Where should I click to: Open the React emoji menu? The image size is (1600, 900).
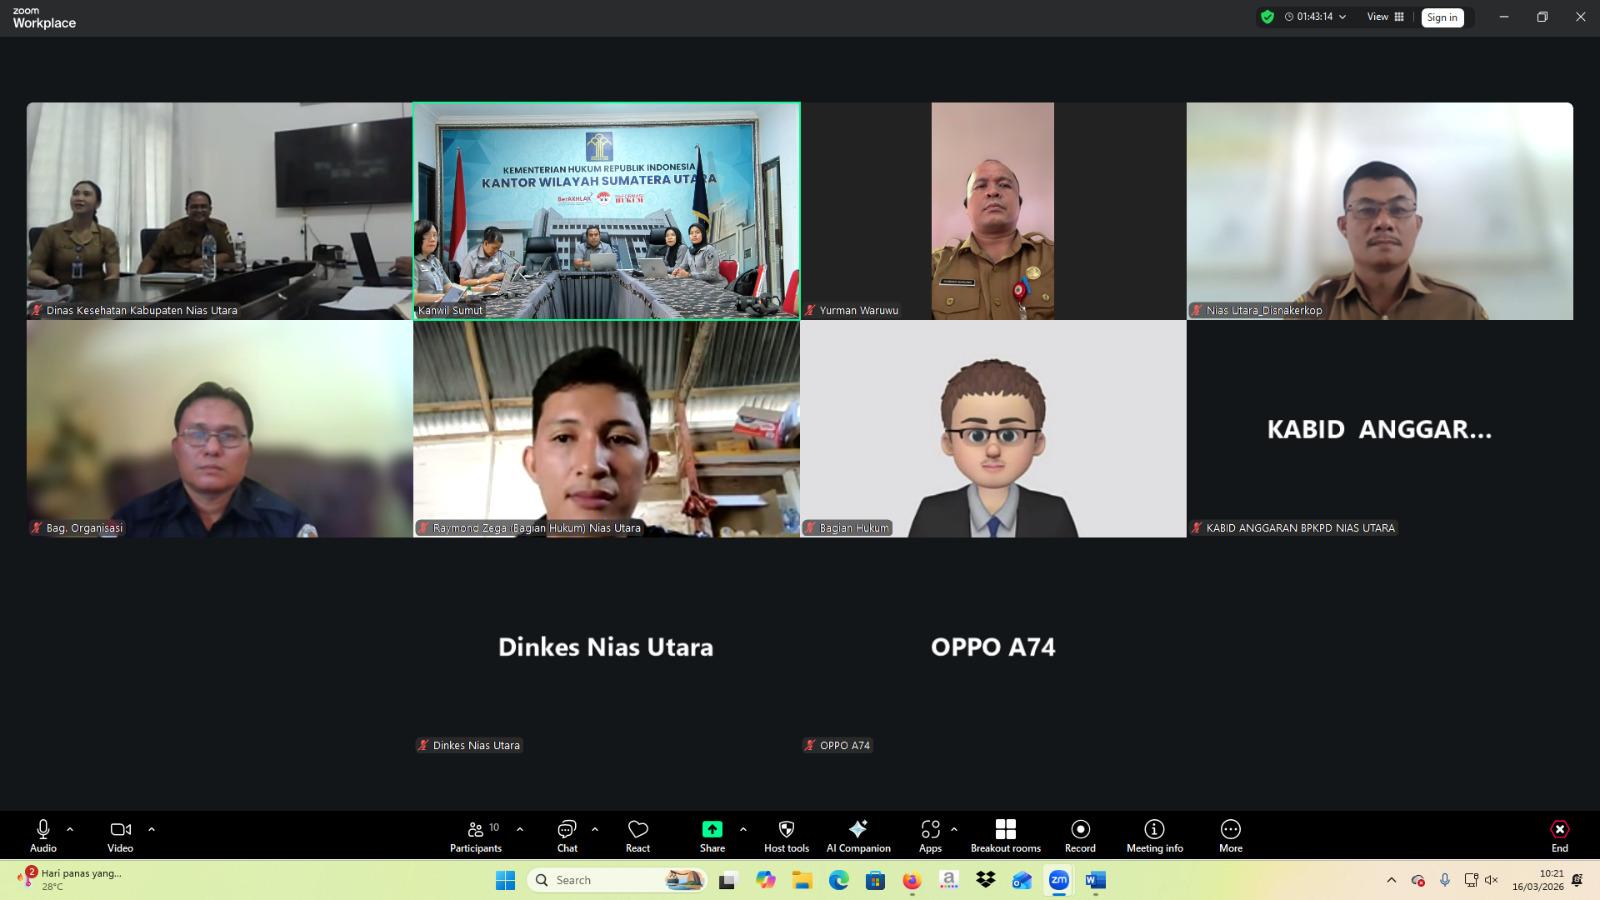coord(638,836)
